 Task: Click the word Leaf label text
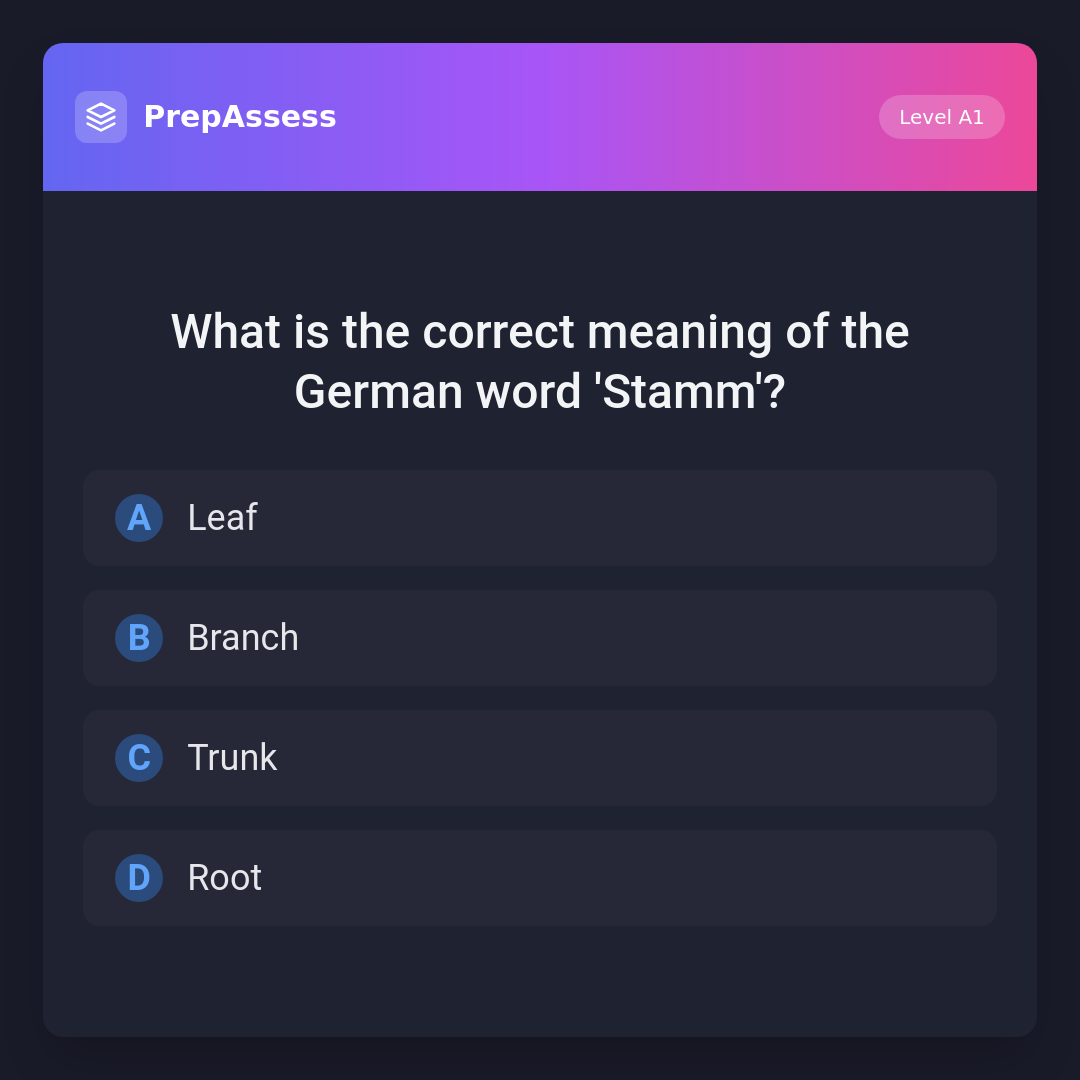[x=222, y=518]
